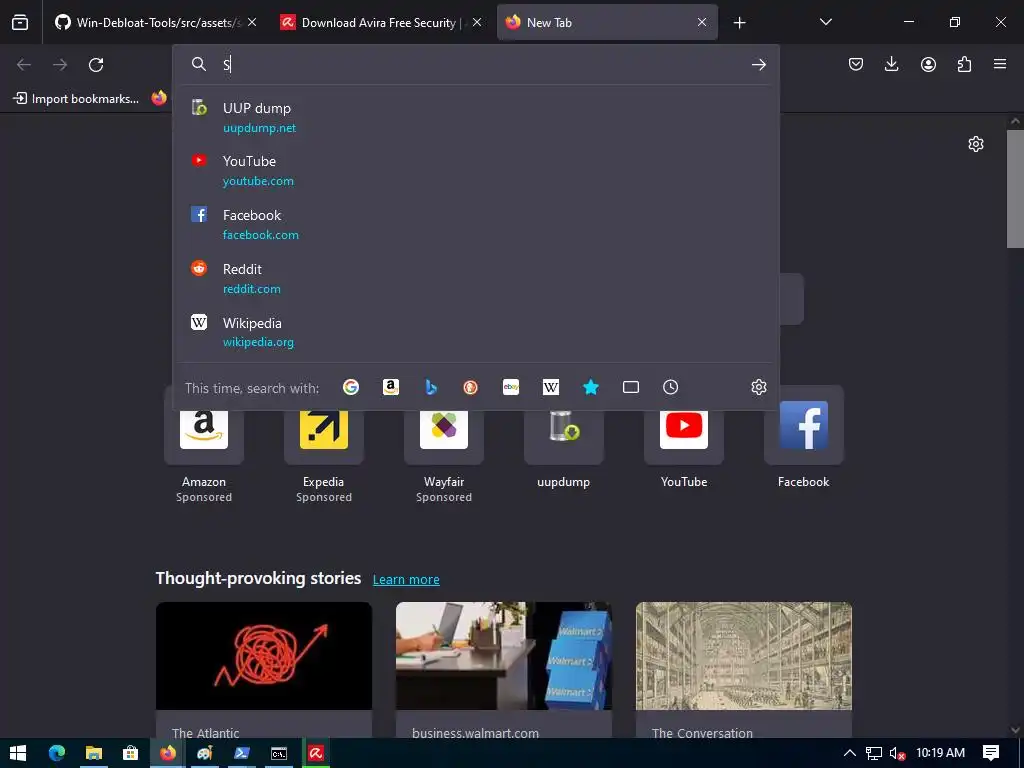The height and width of the screenshot is (768, 1024).
Task: Open the Firefox application hamburger menu
Action: (1000, 64)
